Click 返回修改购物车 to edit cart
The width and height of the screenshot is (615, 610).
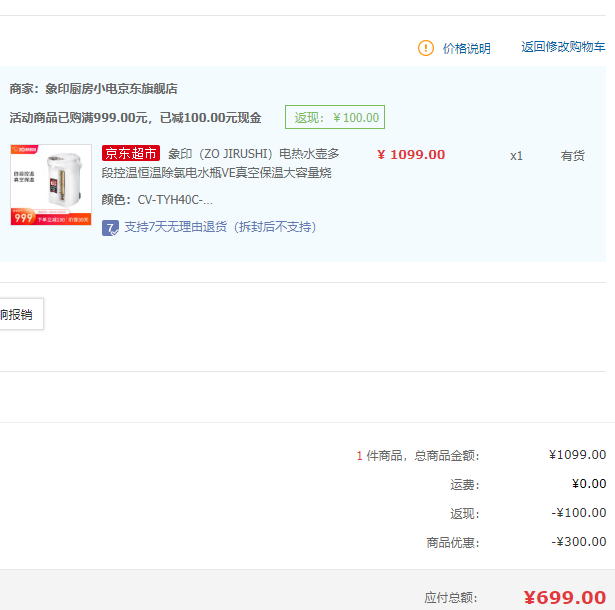point(563,47)
